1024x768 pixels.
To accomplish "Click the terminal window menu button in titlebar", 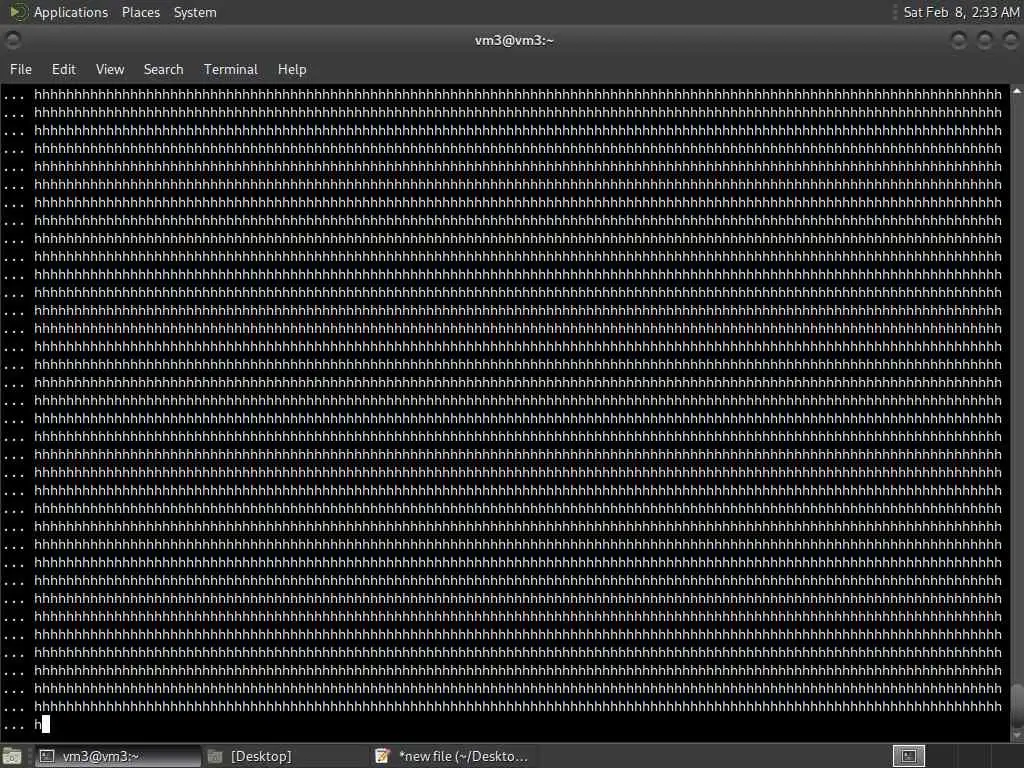I will point(12,40).
